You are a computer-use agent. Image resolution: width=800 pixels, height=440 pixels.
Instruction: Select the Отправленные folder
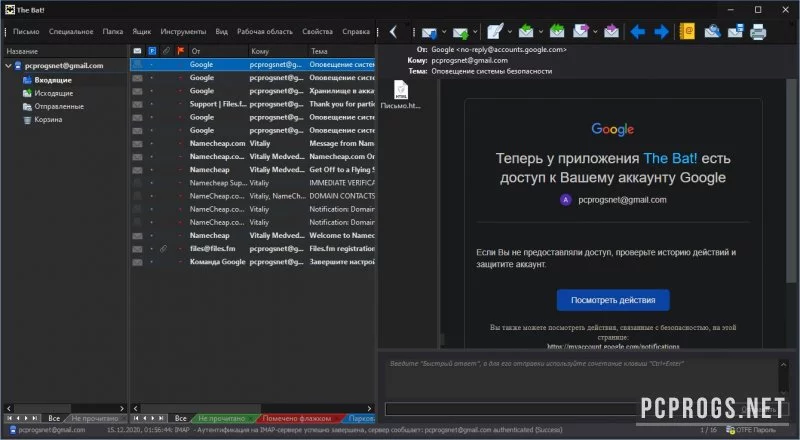(59, 107)
